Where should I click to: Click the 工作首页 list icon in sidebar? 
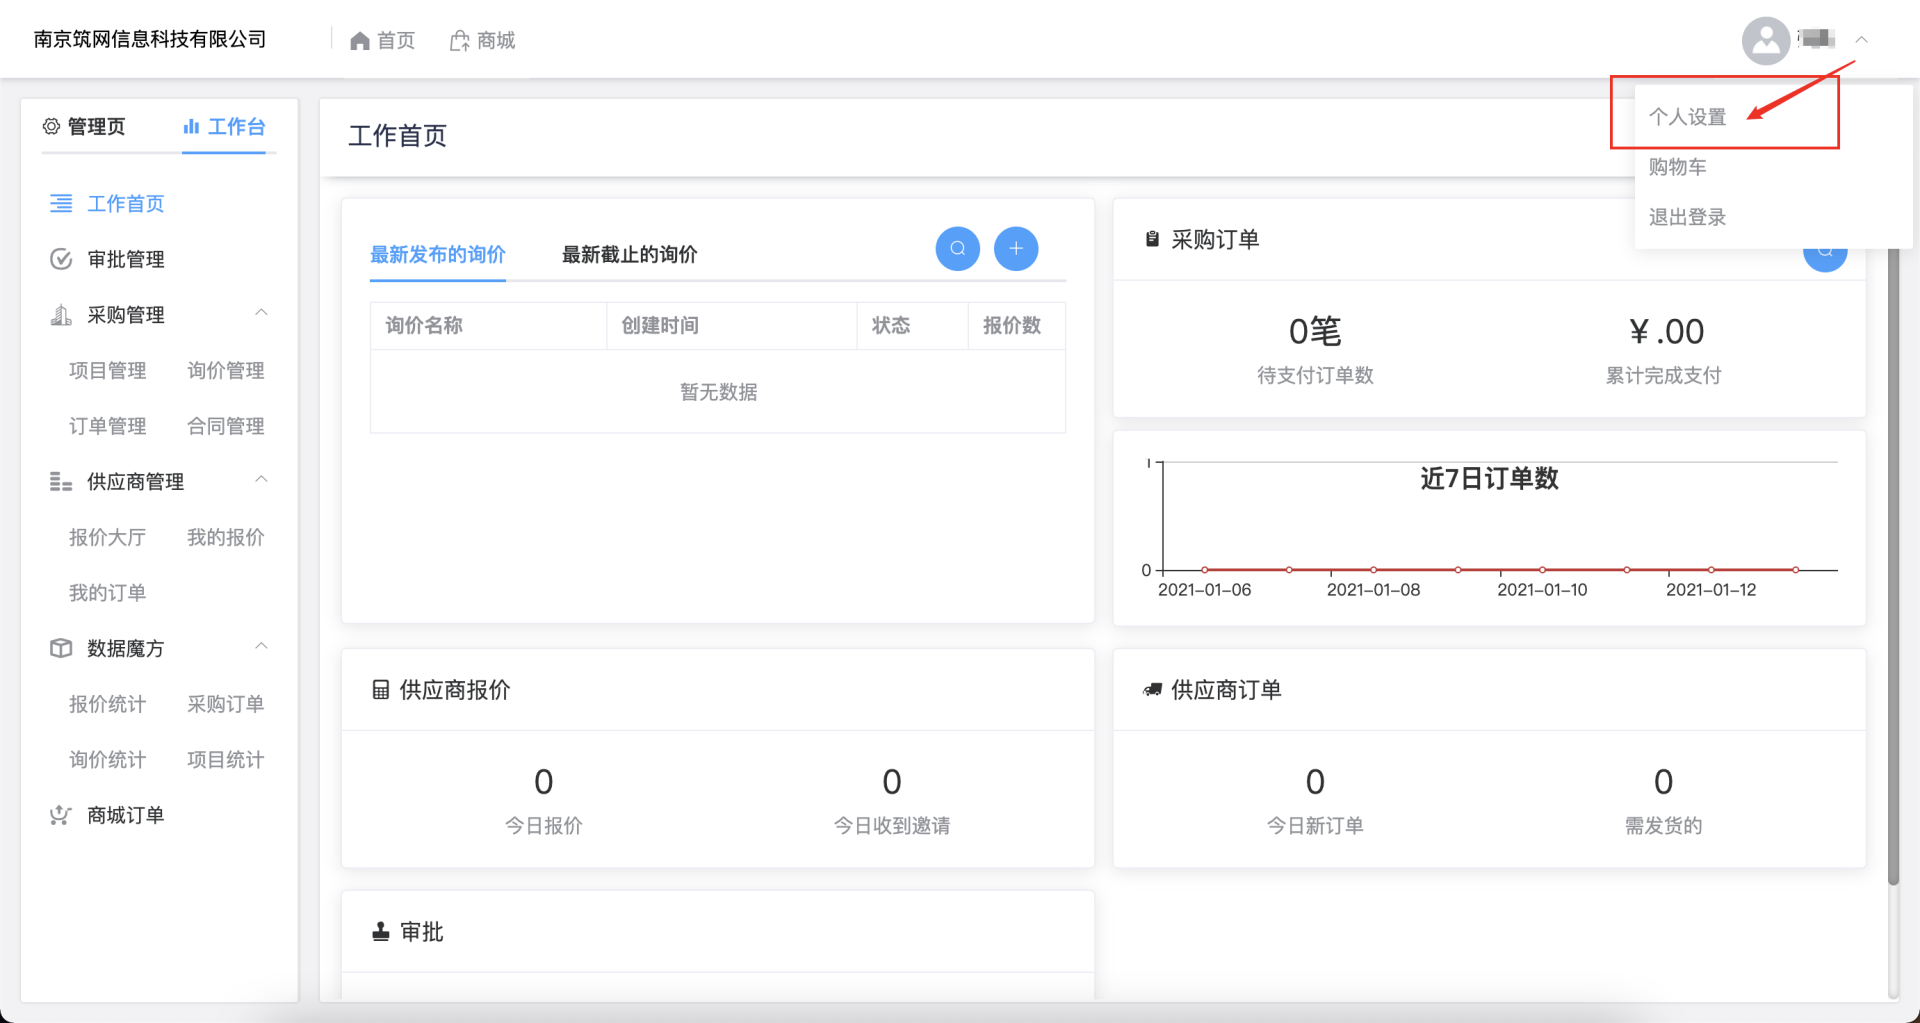click(x=61, y=204)
